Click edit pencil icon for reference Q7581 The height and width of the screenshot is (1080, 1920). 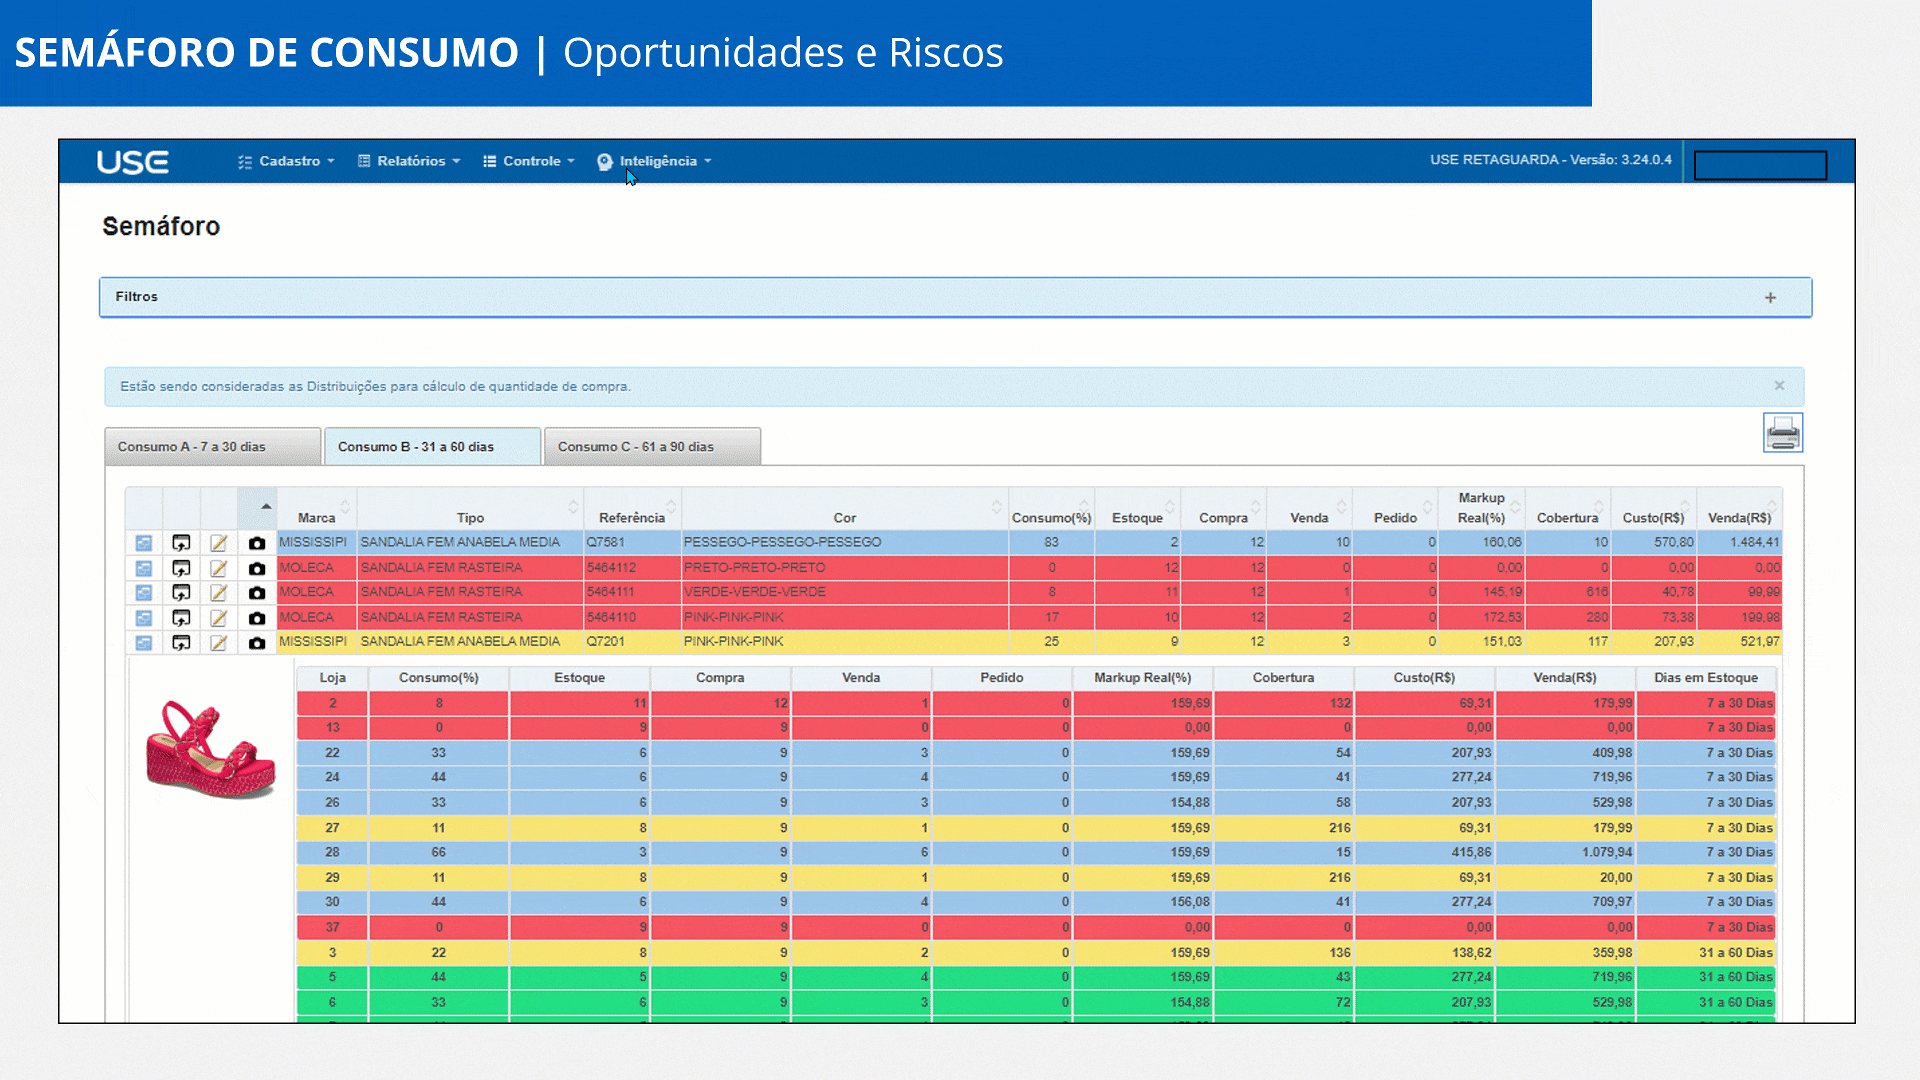click(x=218, y=543)
